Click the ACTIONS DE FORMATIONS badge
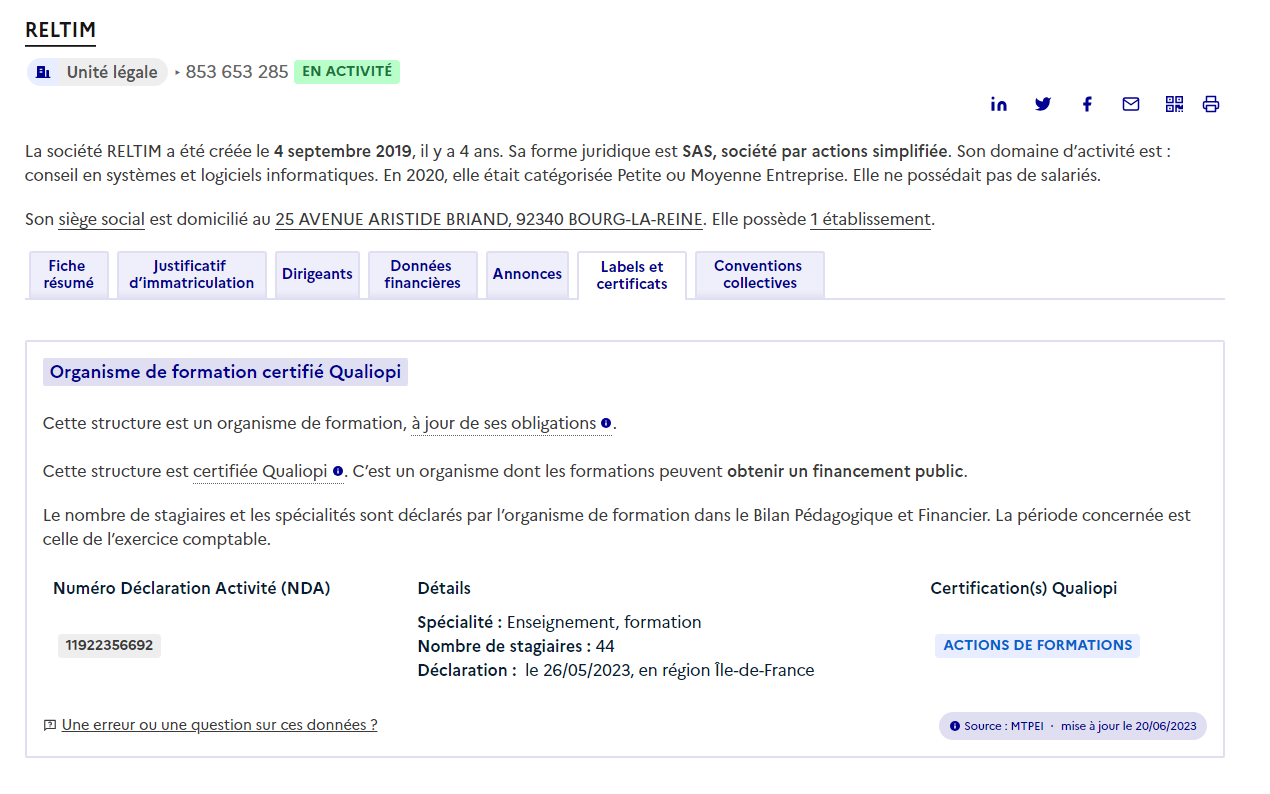Image resolution: width=1270 pixels, height=794 pixels. 1037,646
